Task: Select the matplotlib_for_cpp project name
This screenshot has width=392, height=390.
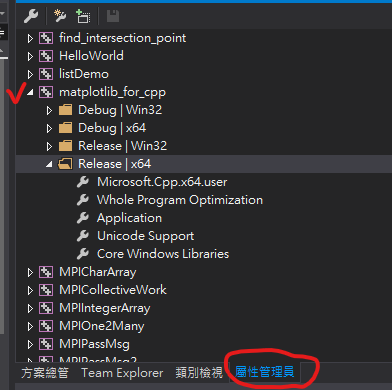Action: tap(112, 92)
